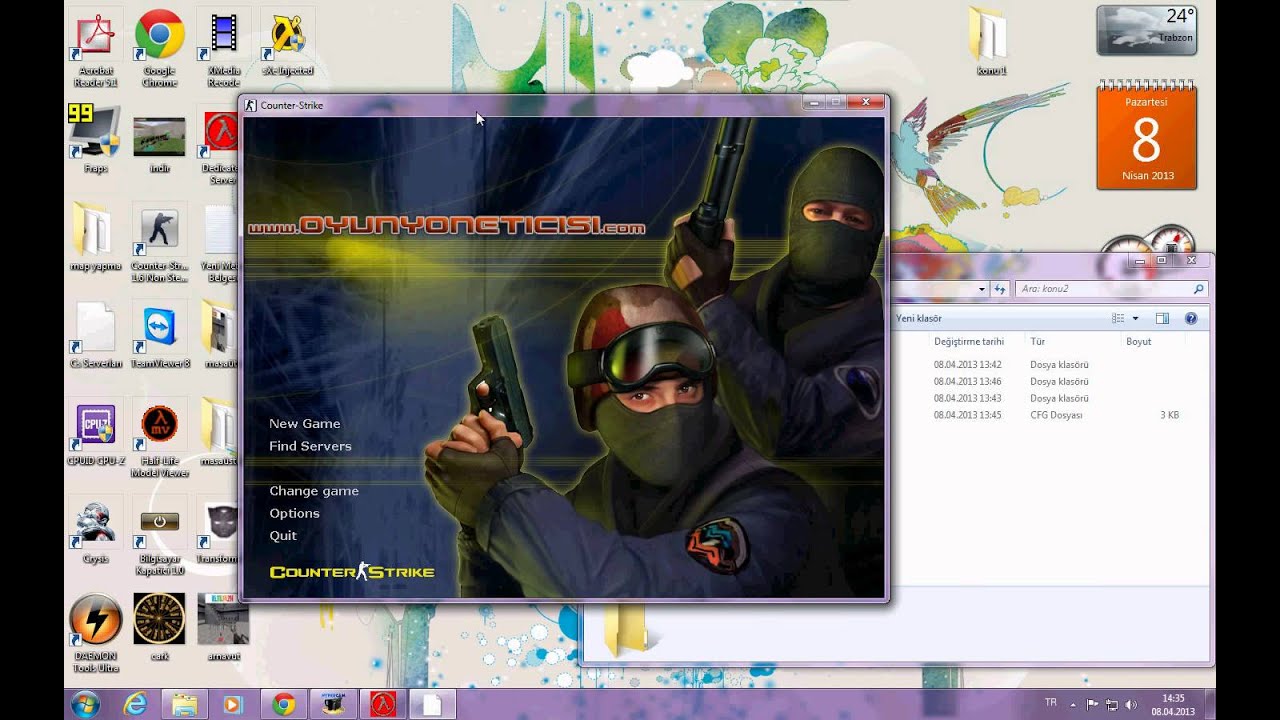
Task: Click the TR language indicator in system tray
Action: [x=1051, y=703]
